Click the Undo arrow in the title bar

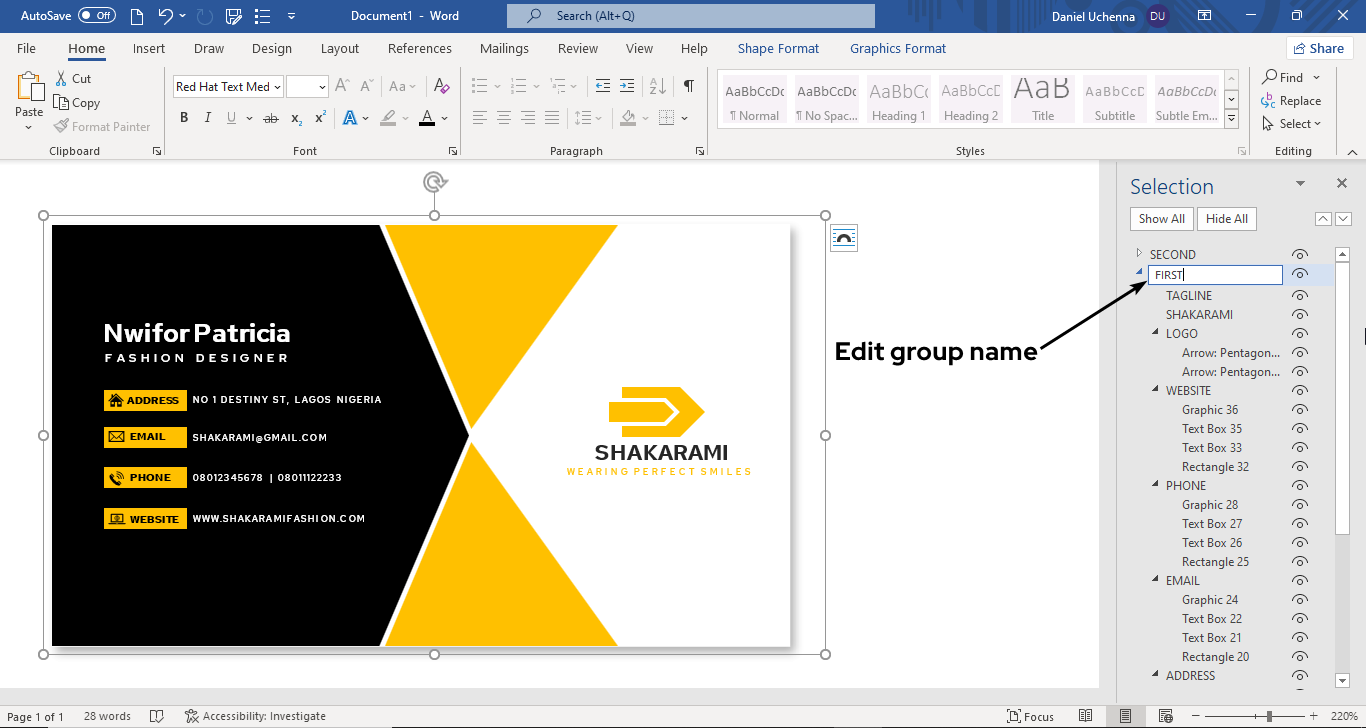166,16
